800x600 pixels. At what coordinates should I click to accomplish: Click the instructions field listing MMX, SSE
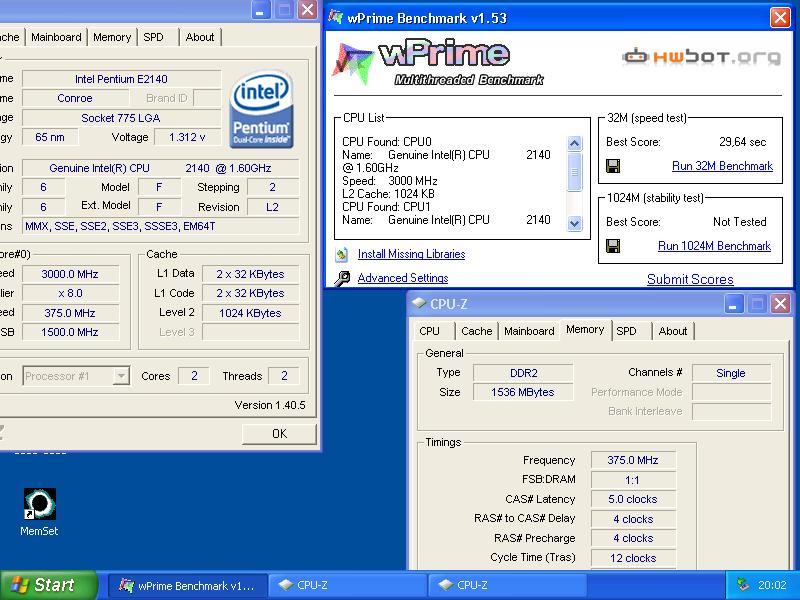[161, 226]
